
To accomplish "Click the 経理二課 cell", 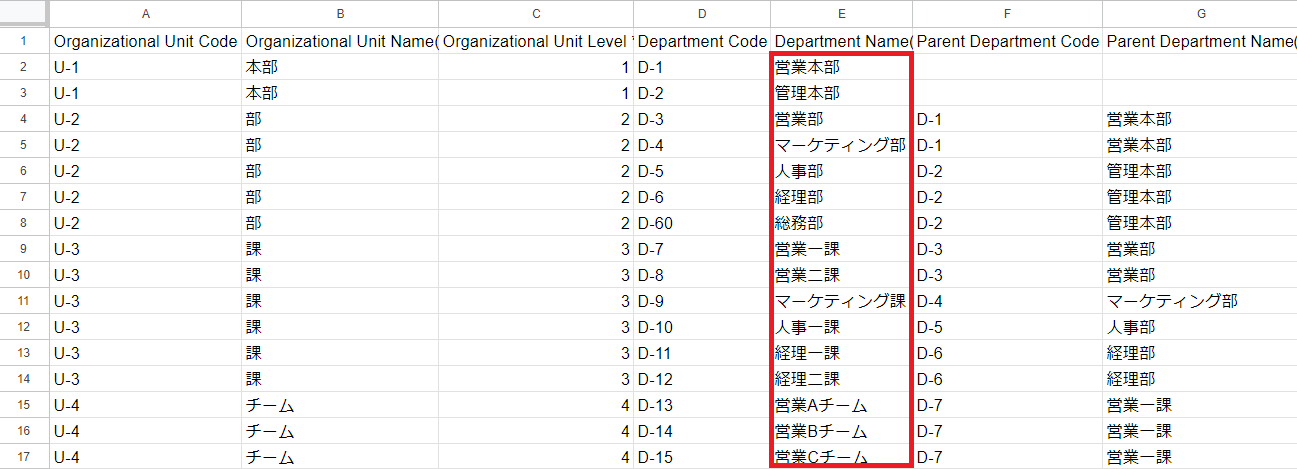I will click(840, 379).
